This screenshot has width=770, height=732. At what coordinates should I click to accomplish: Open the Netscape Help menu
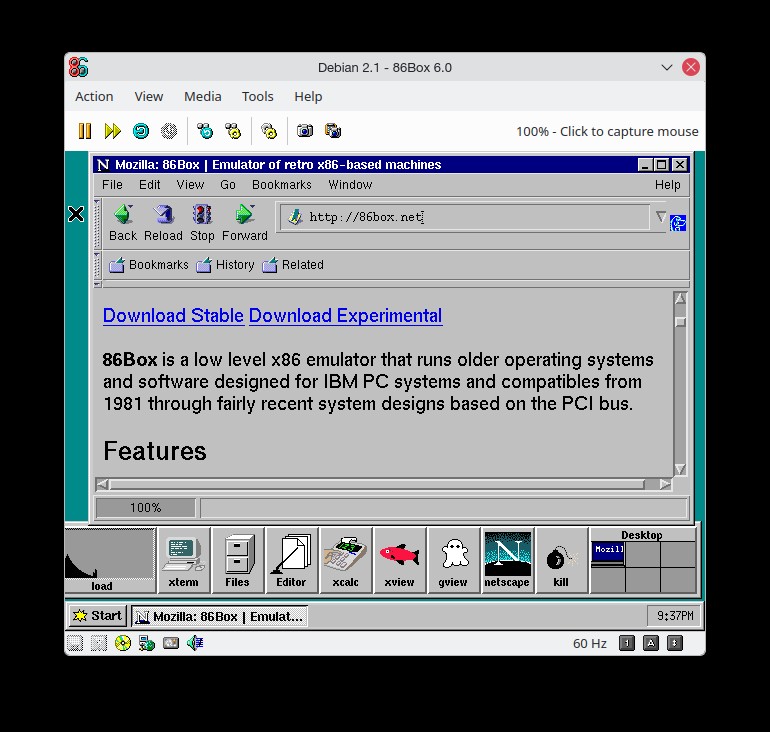(x=667, y=185)
